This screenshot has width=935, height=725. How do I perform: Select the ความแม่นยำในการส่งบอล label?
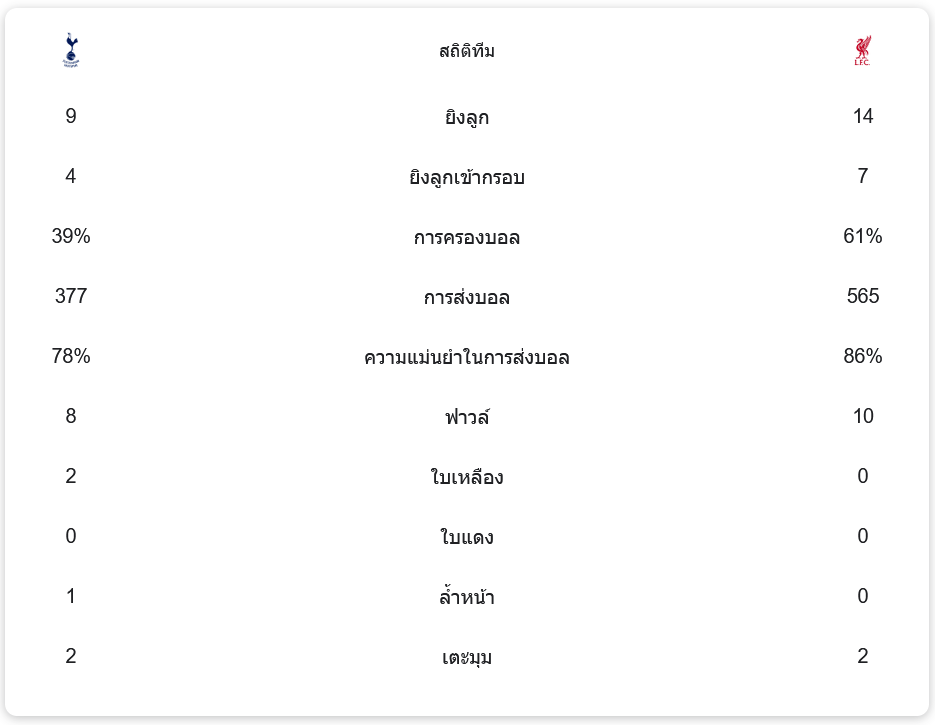click(467, 358)
